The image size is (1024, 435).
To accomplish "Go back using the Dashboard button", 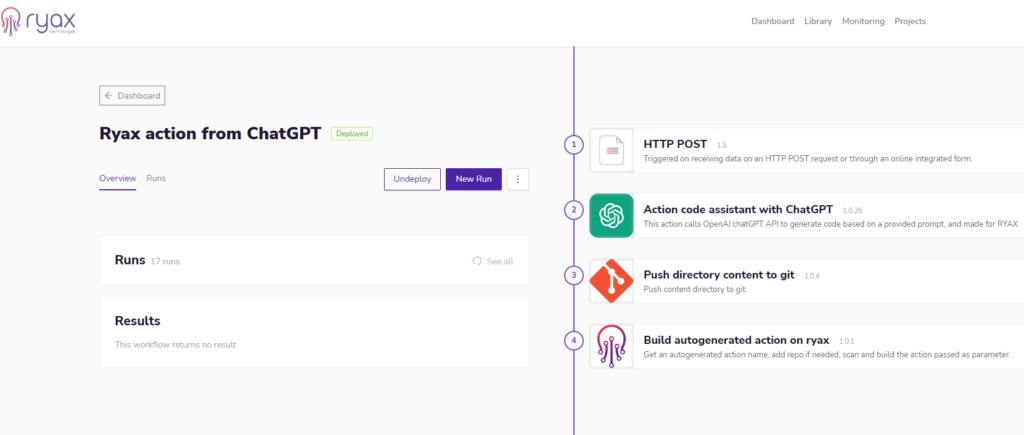I will 132,95.
